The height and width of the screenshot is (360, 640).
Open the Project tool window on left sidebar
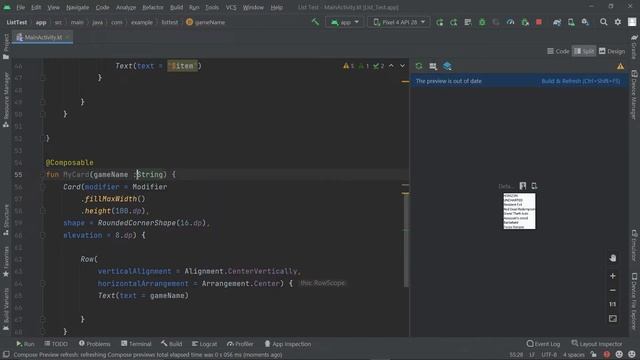6,46
